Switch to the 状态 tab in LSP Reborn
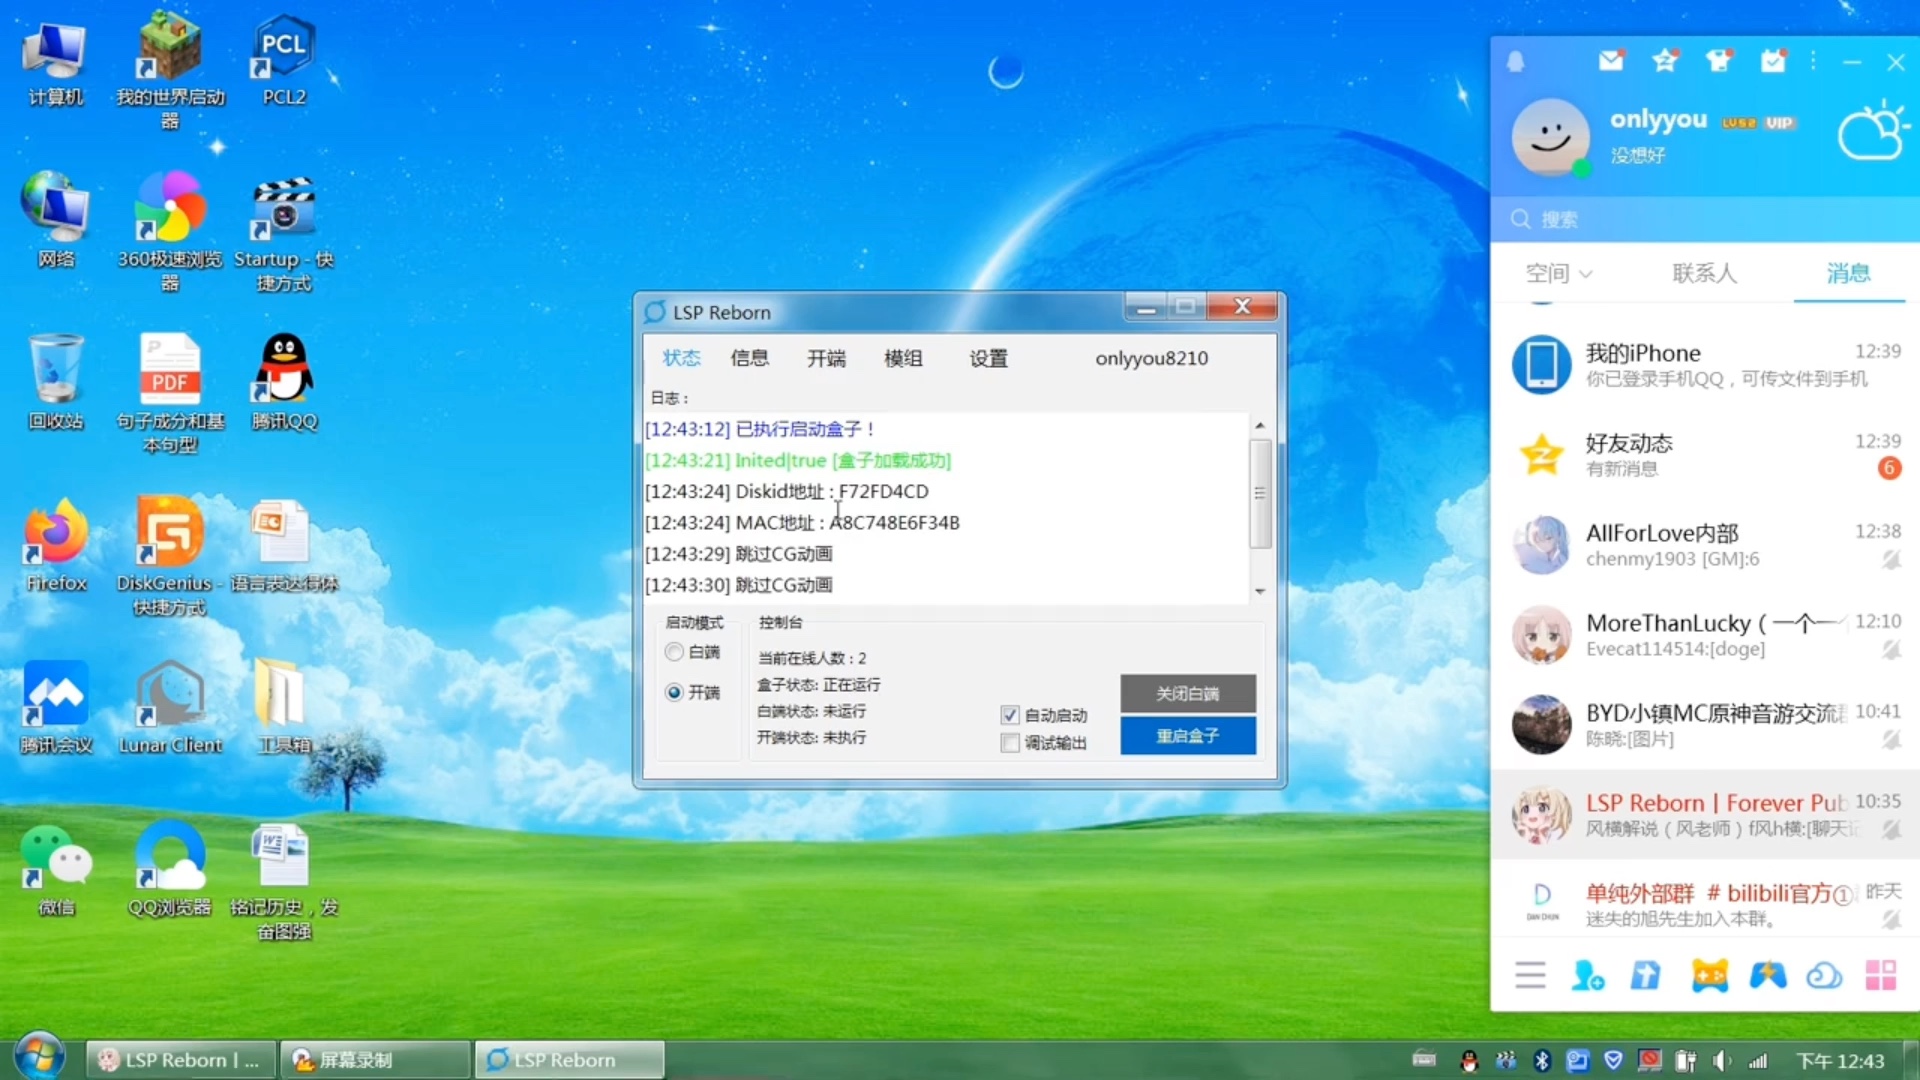This screenshot has height=1080, width=1920. [681, 358]
